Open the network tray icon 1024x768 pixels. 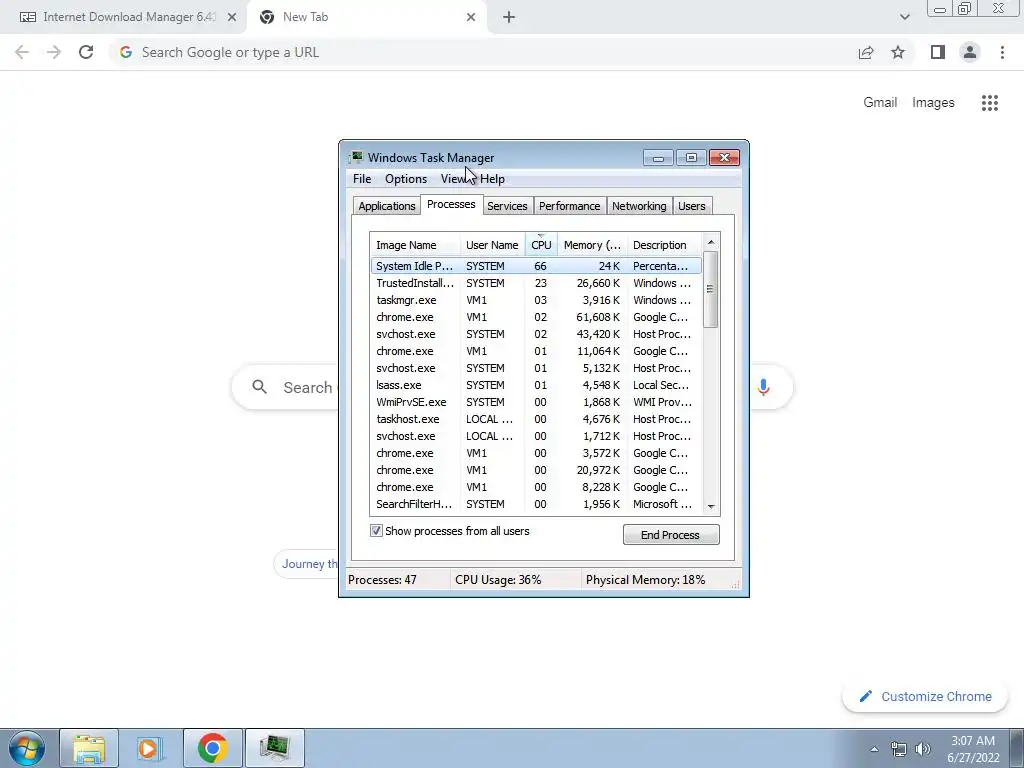click(x=899, y=749)
